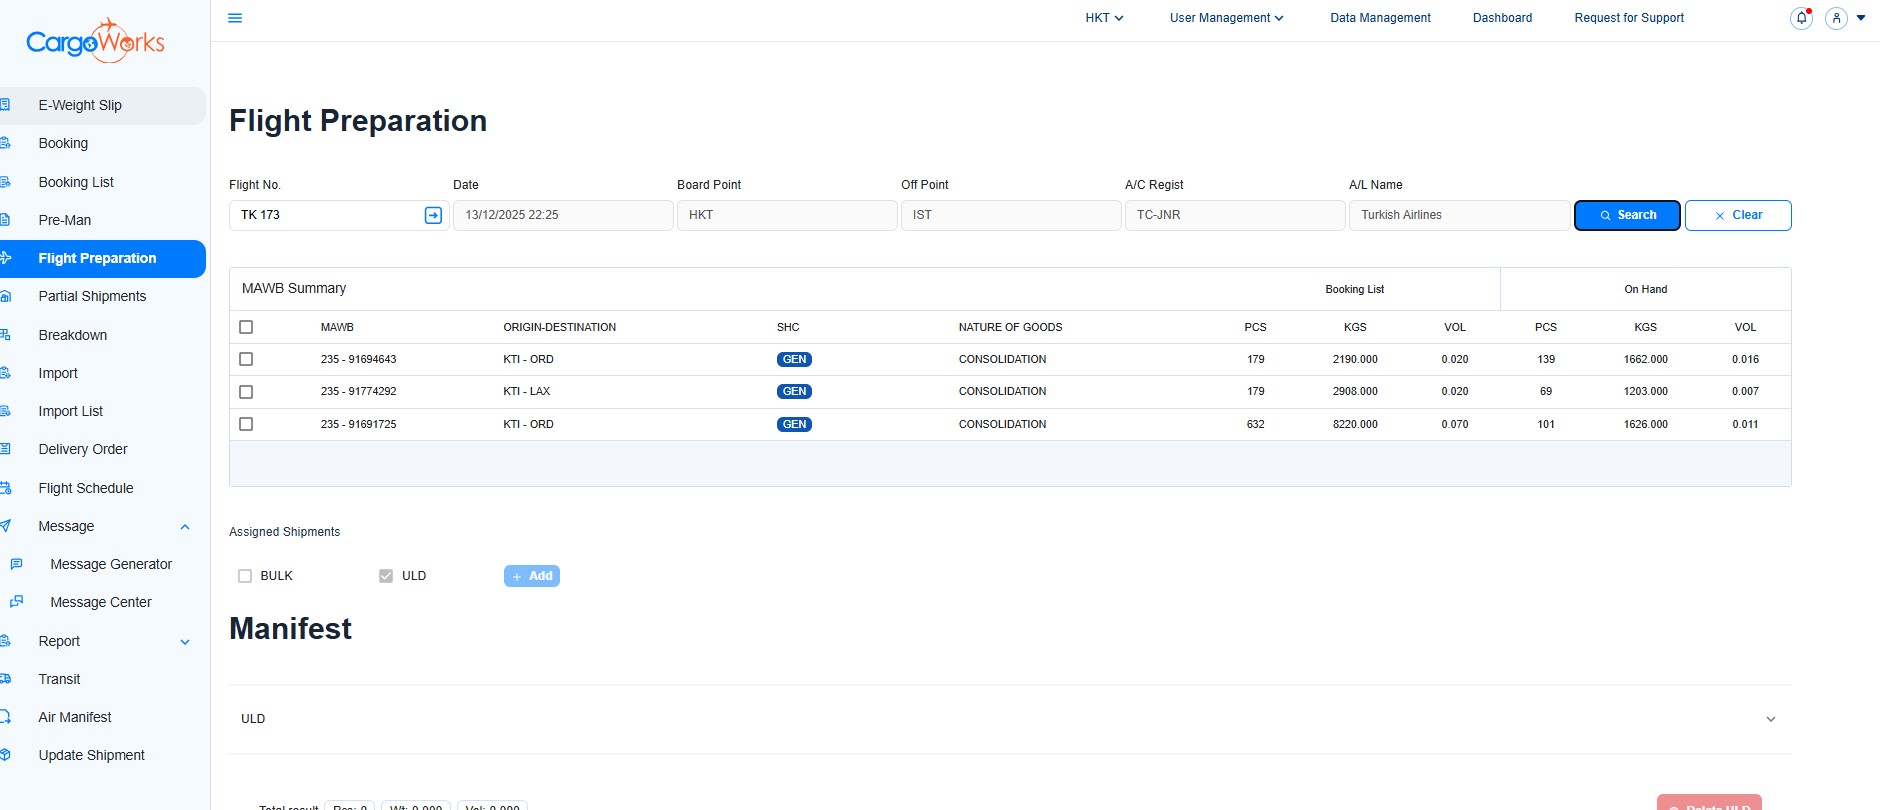The width and height of the screenshot is (1880, 810).
Task: Click the Clear button
Action: pyautogui.click(x=1737, y=215)
